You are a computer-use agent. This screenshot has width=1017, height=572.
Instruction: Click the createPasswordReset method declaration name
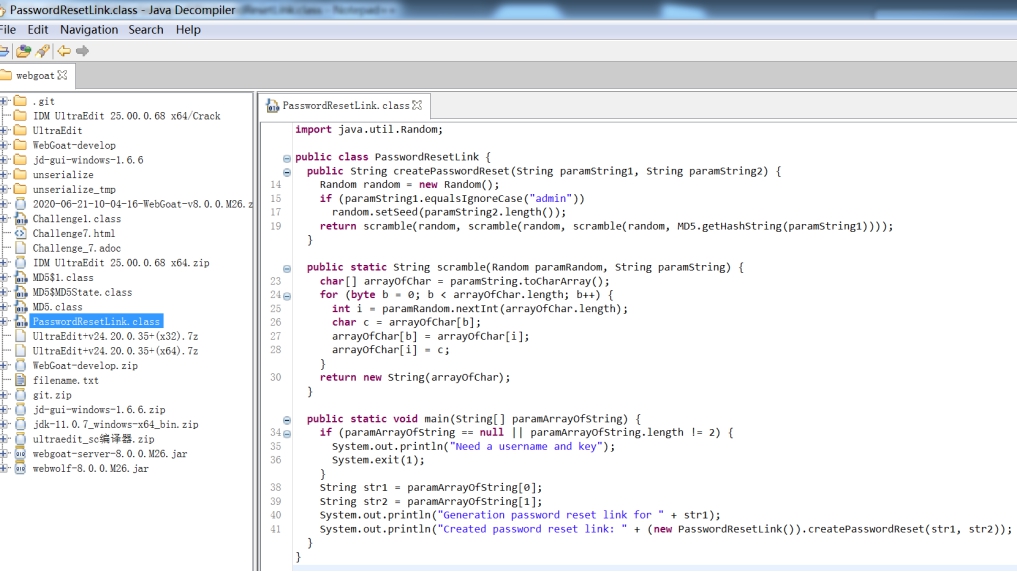click(x=452, y=171)
